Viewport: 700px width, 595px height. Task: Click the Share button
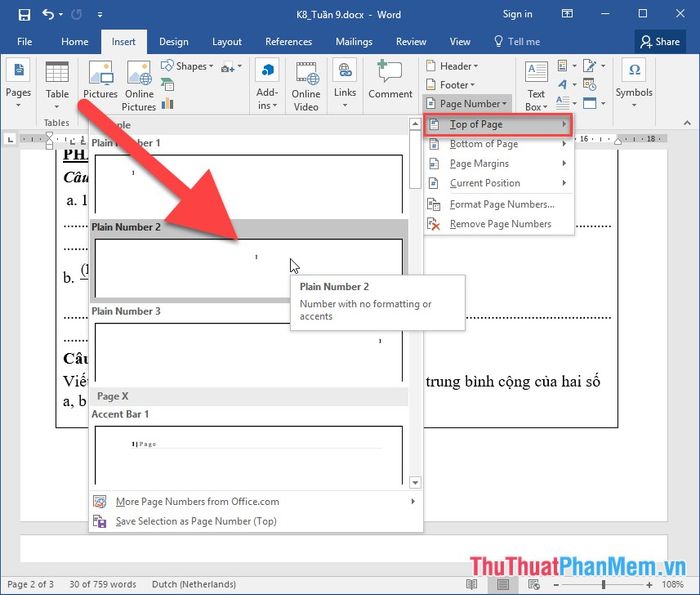click(660, 42)
